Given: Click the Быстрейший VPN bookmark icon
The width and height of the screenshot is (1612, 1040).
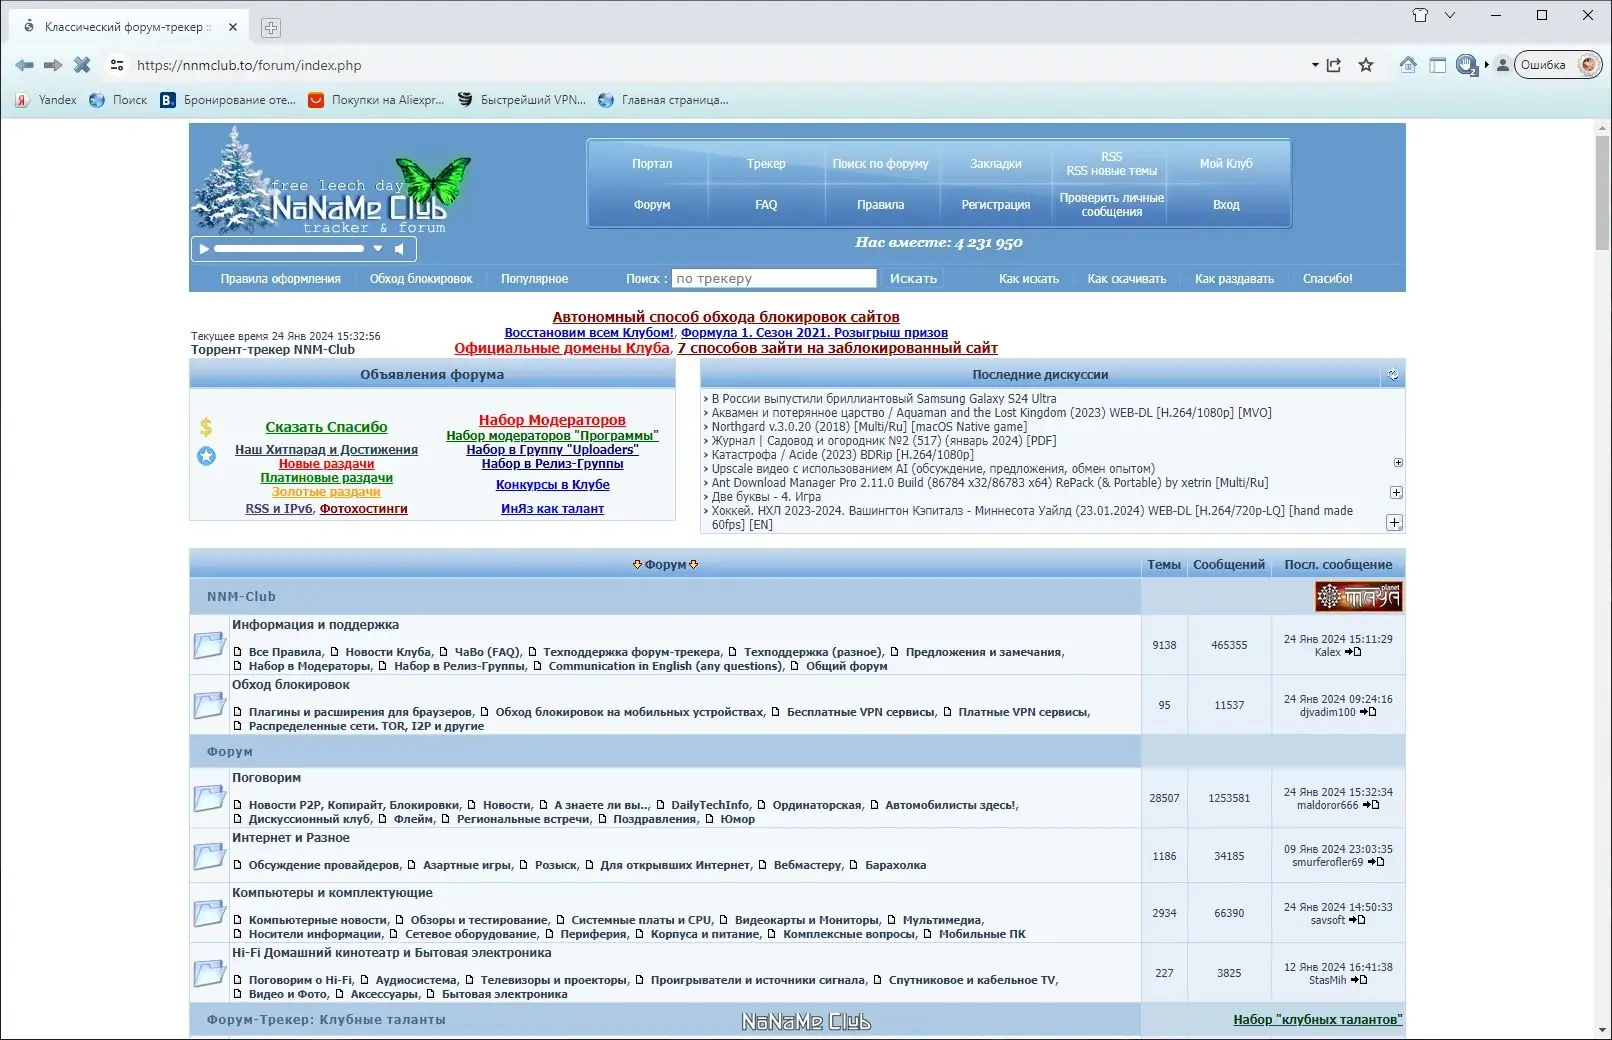Looking at the screenshot, I should [464, 99].
